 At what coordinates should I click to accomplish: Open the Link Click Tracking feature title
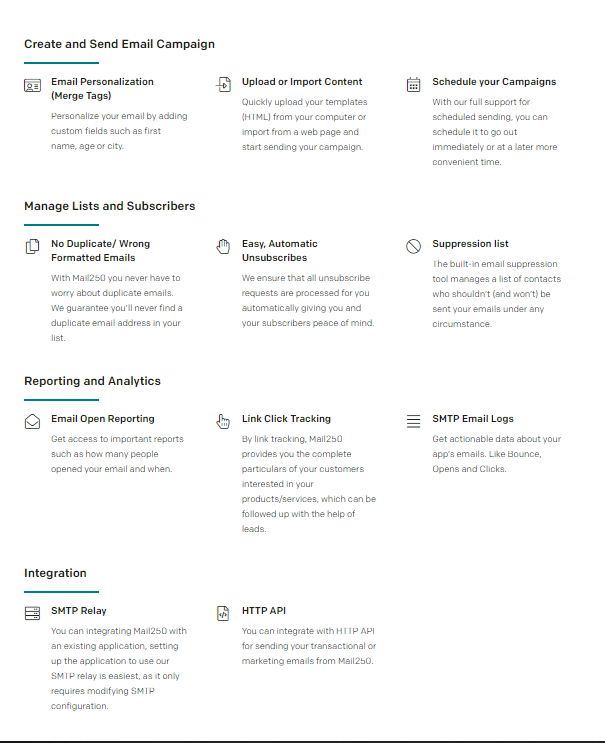point(286,419)
